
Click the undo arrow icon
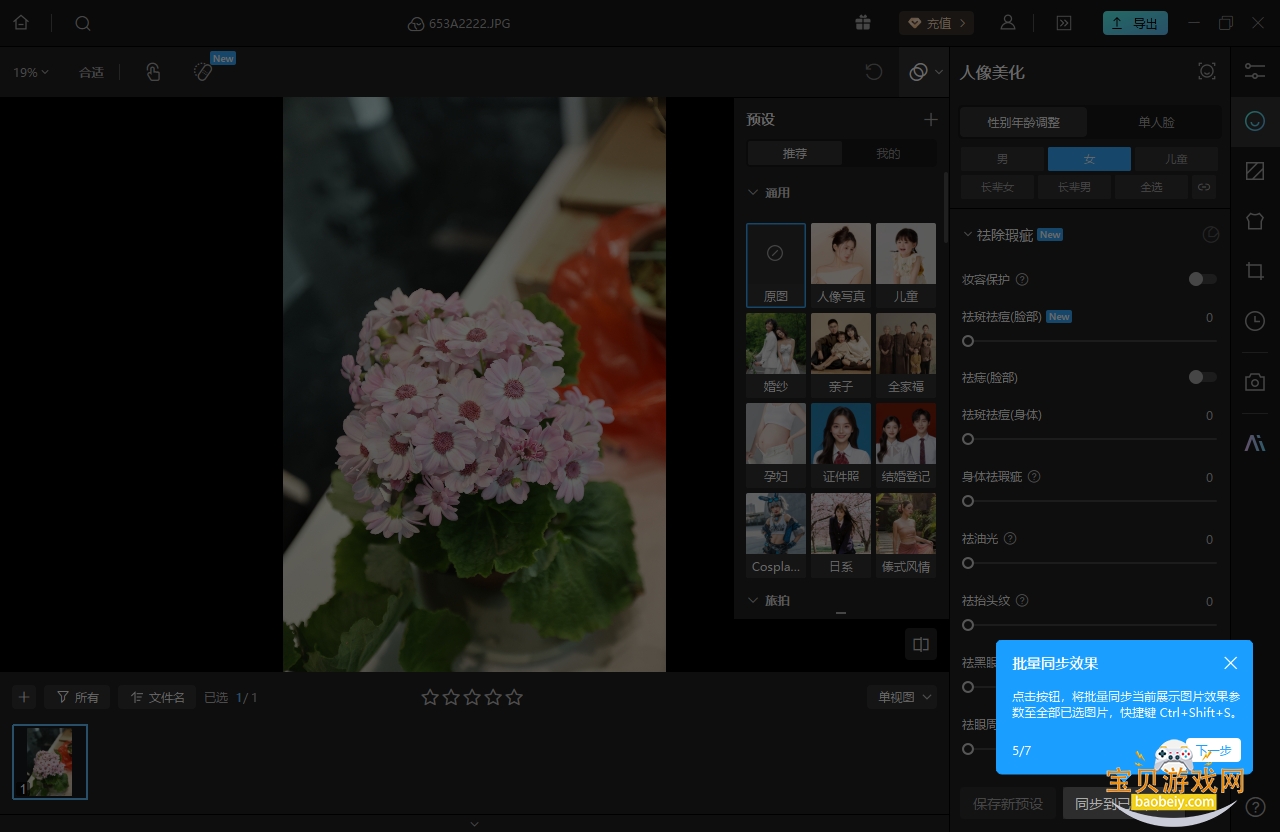874,72
